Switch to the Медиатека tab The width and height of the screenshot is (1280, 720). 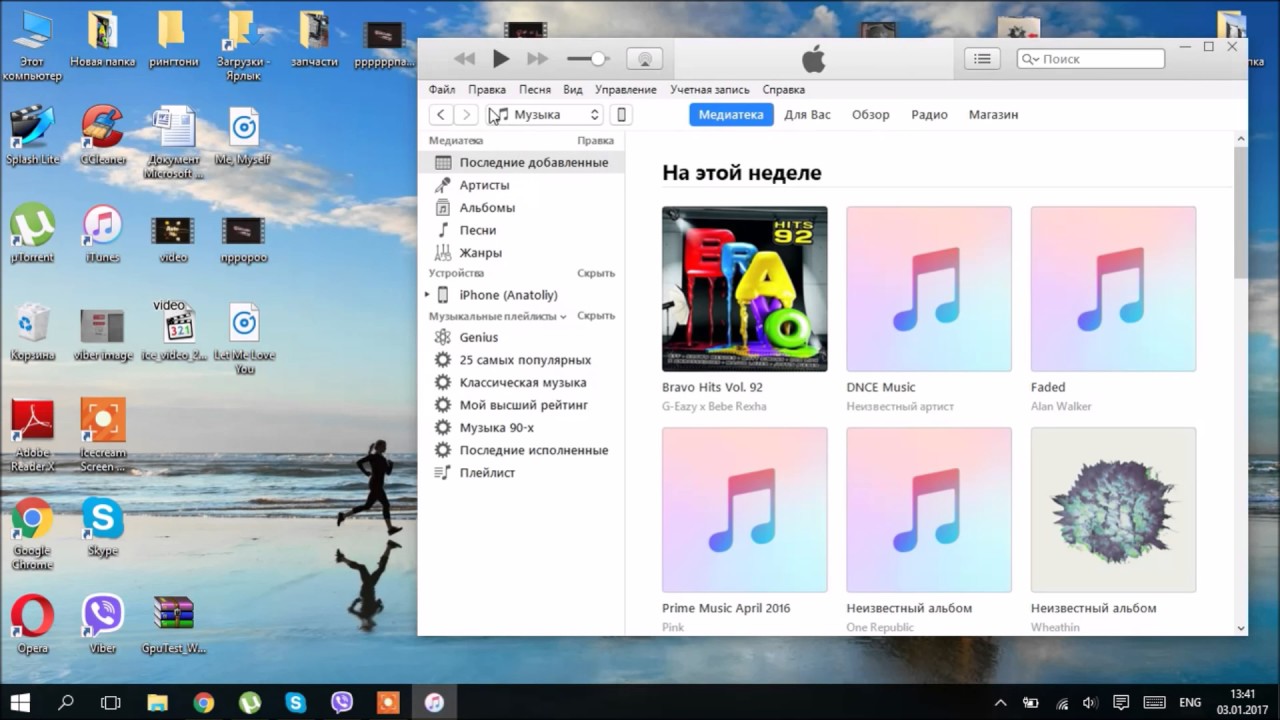pos(731,115)
